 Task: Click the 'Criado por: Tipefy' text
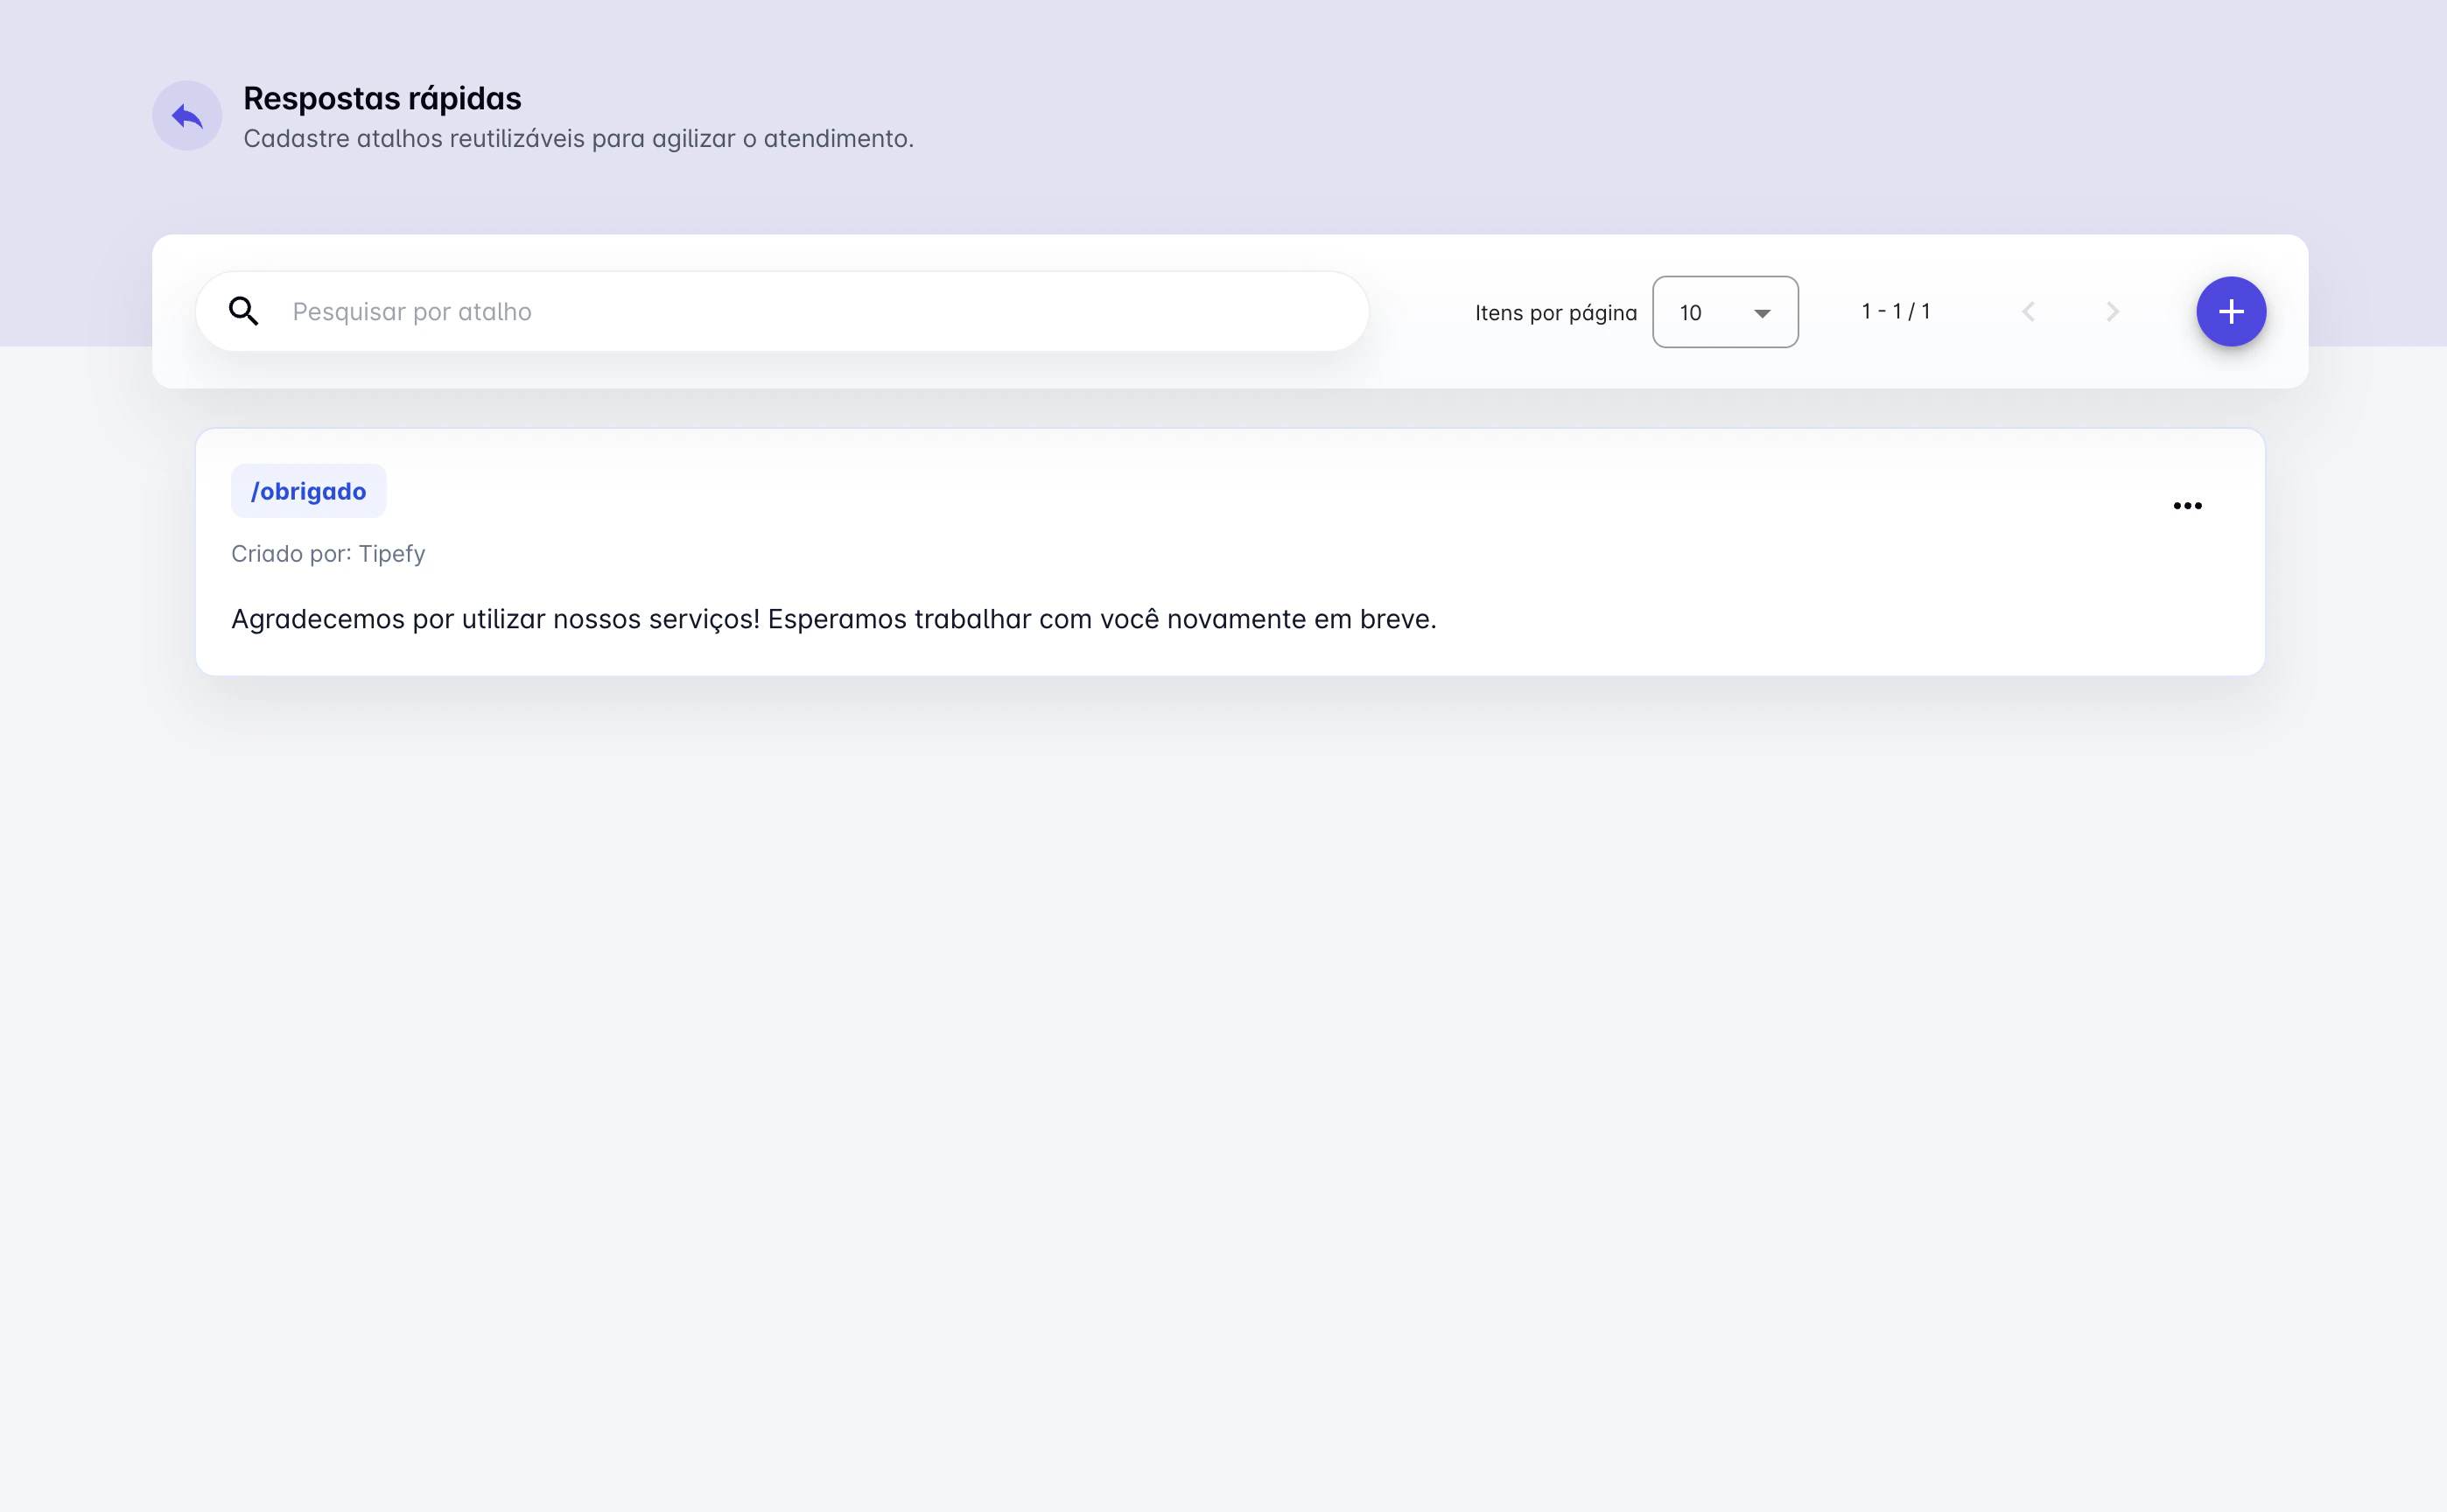[x=328, y=554]
